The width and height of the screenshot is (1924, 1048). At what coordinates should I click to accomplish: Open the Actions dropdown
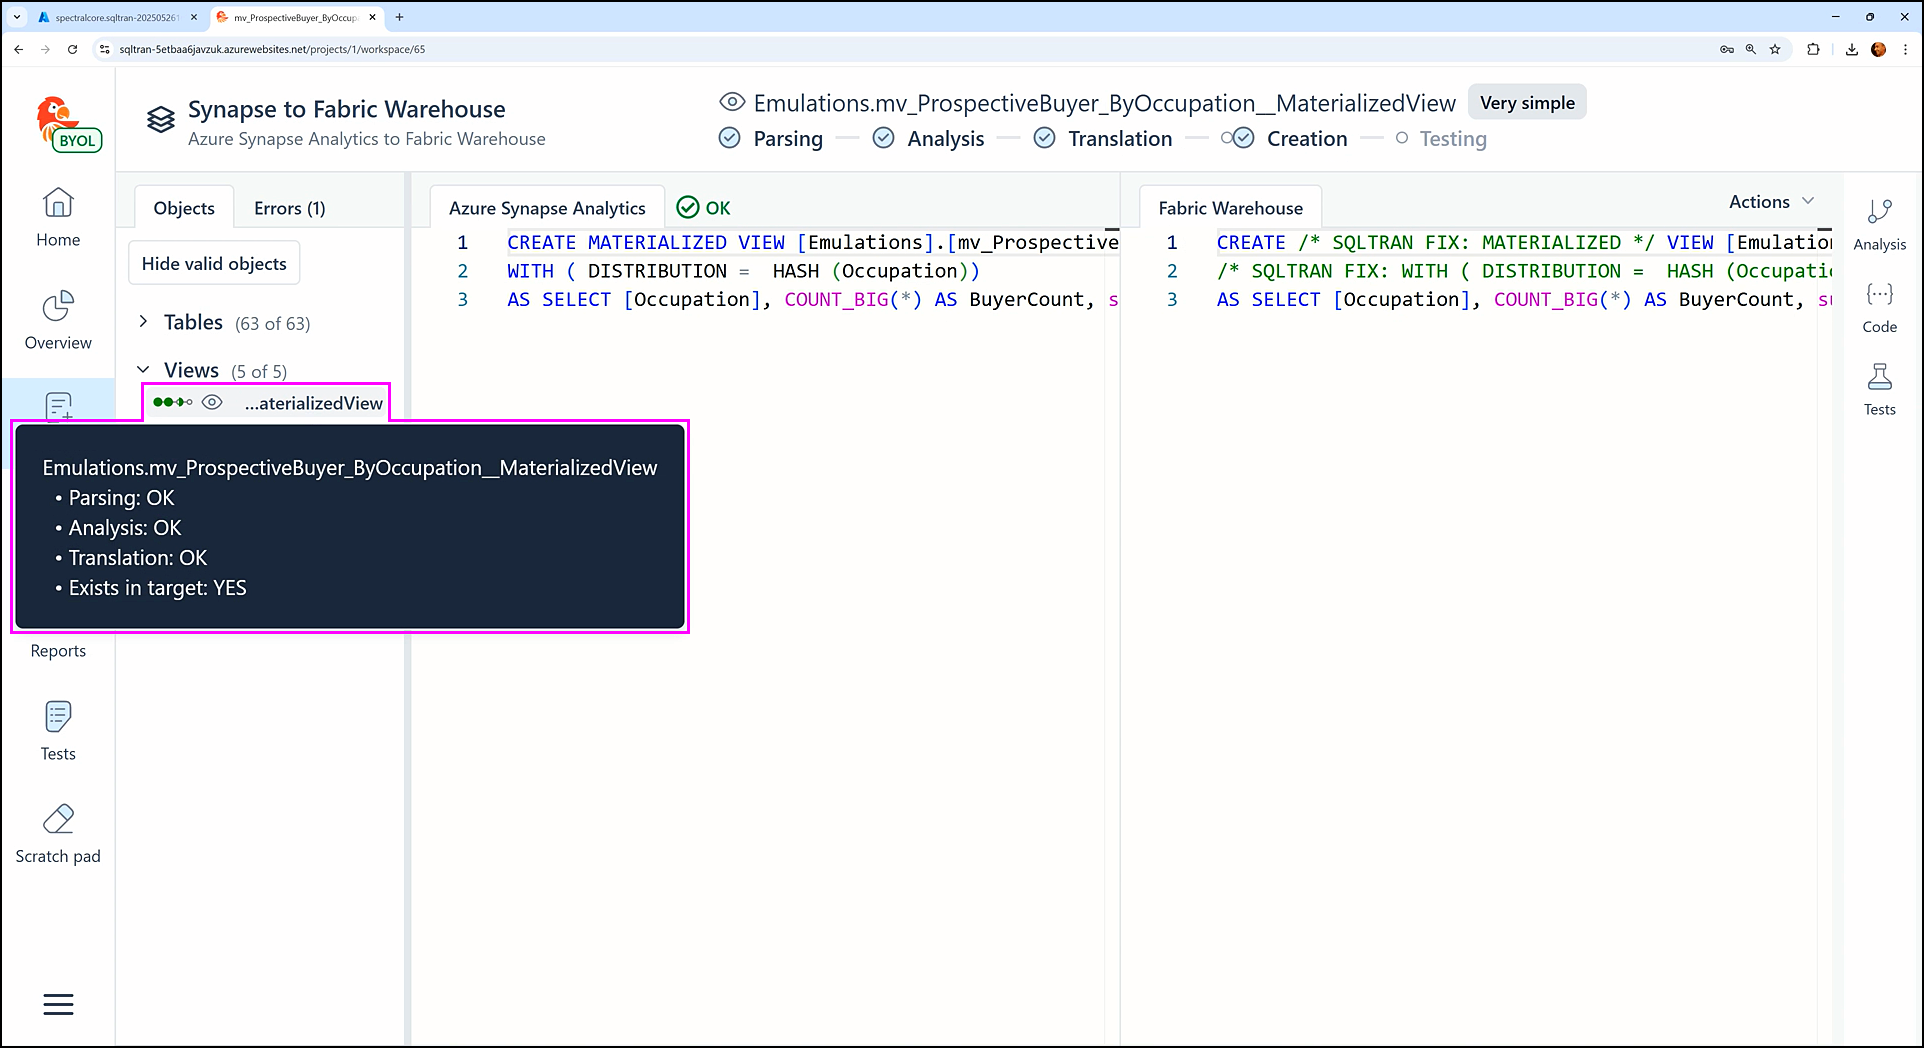(x=1770, y=202)
